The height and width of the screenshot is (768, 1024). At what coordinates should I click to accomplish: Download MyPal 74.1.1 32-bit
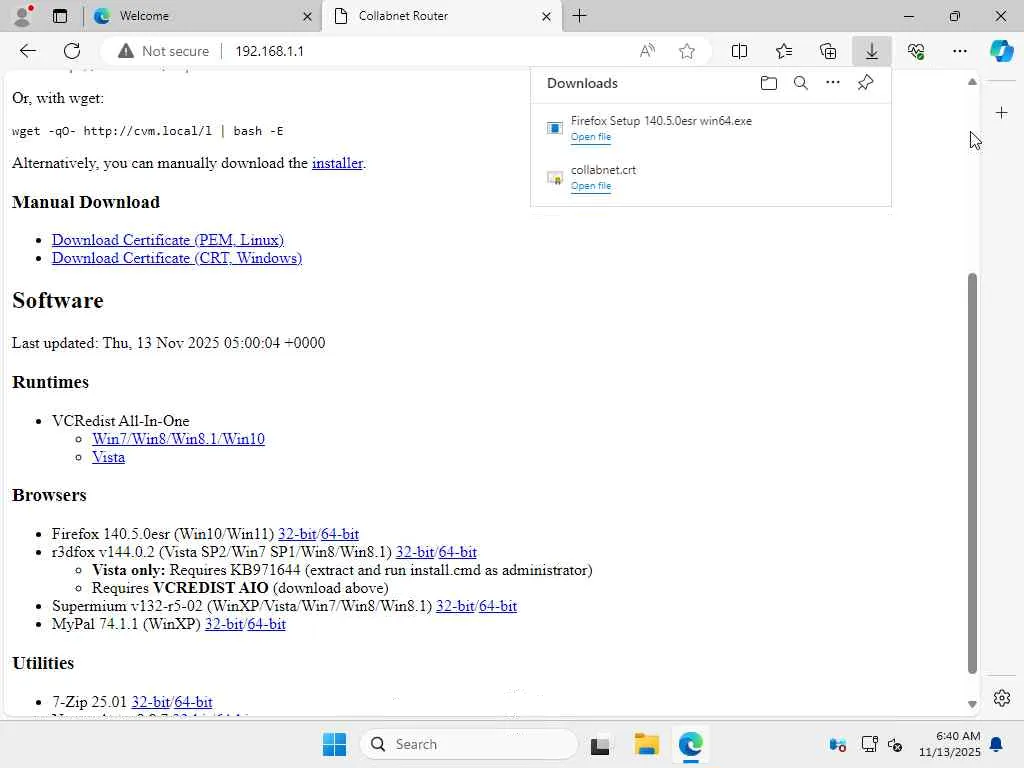click(x=224, y=624)
